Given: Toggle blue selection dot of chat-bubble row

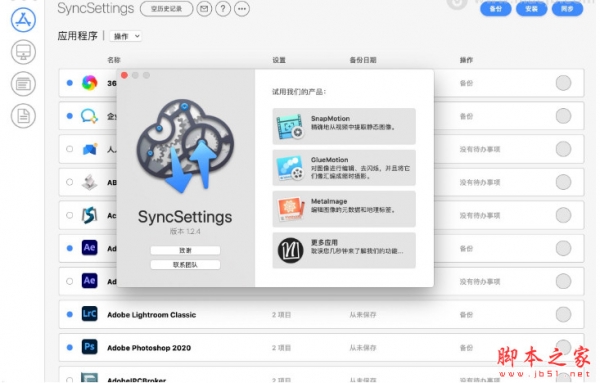Looking at the screenshot, I should tap(70, 116).
